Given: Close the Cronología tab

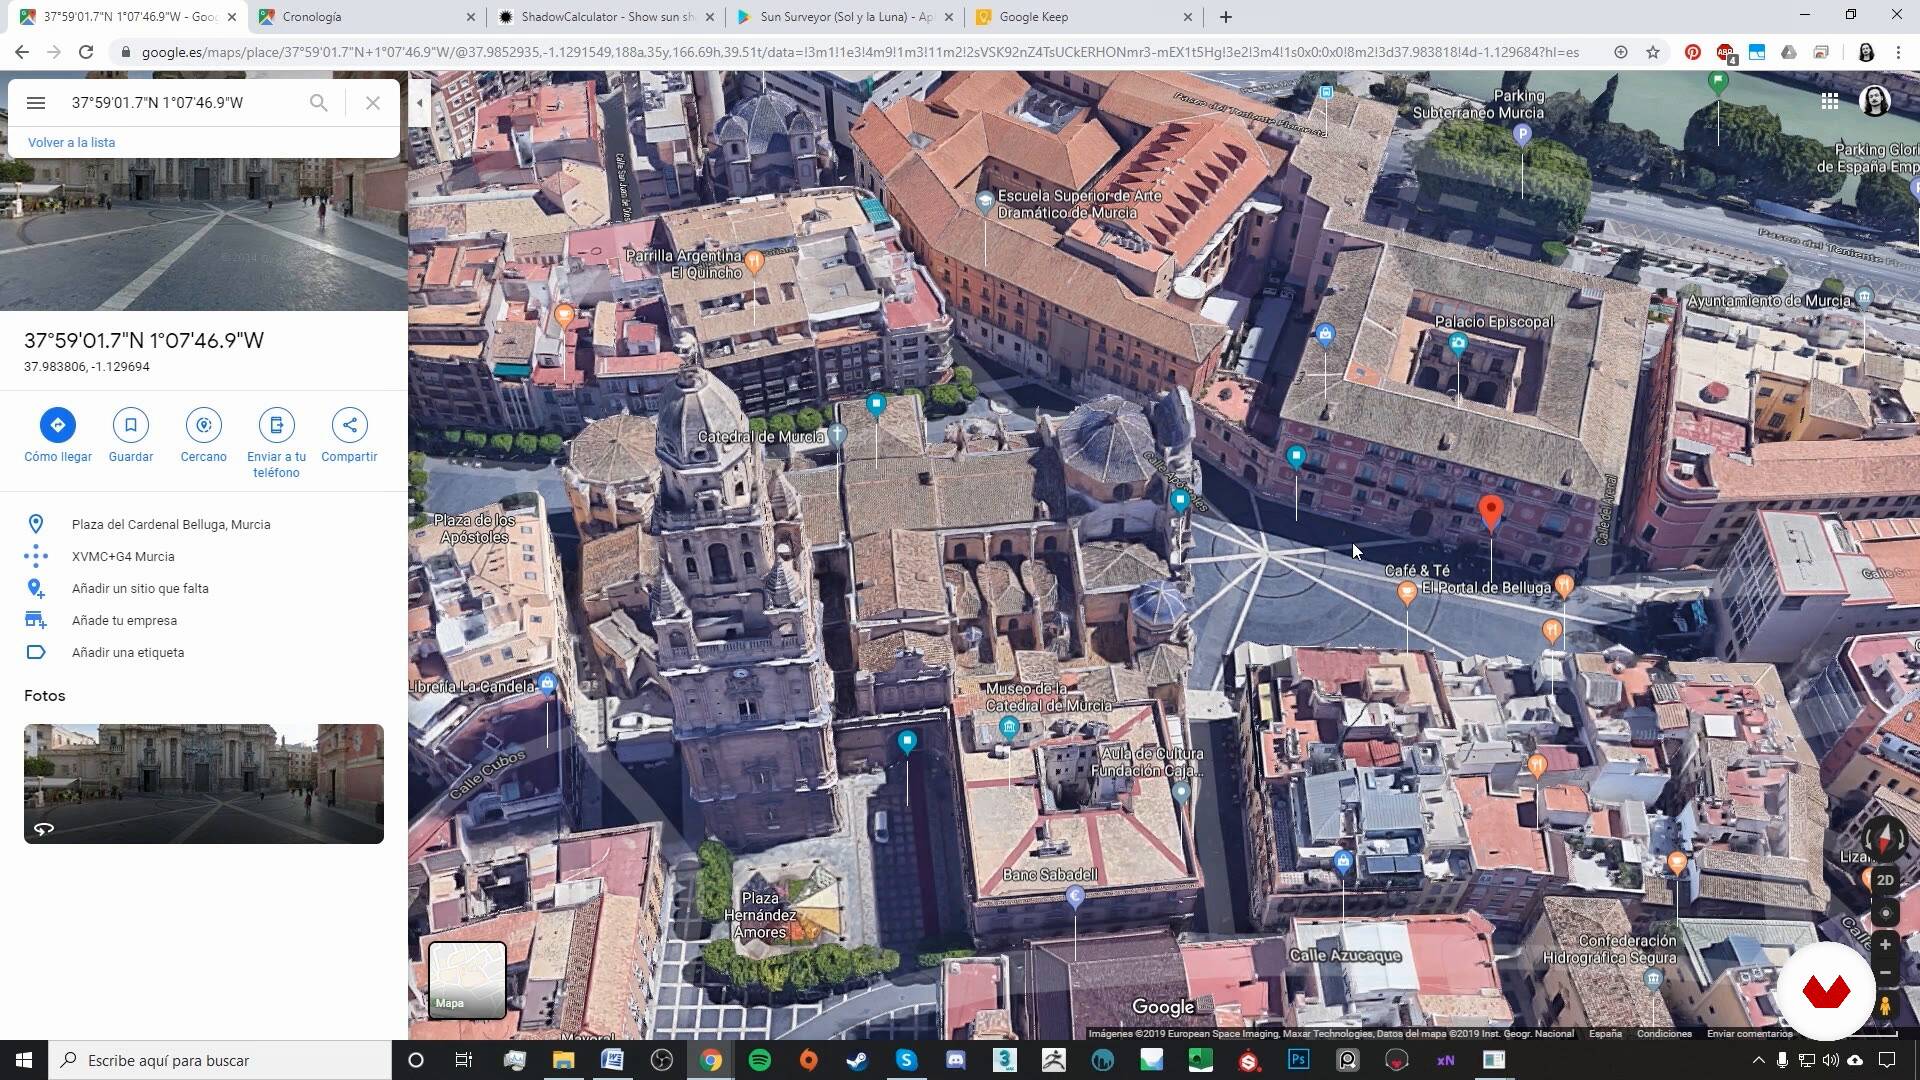Looking at the screenshot, I should pyautogui.click(x=471, y=17).
